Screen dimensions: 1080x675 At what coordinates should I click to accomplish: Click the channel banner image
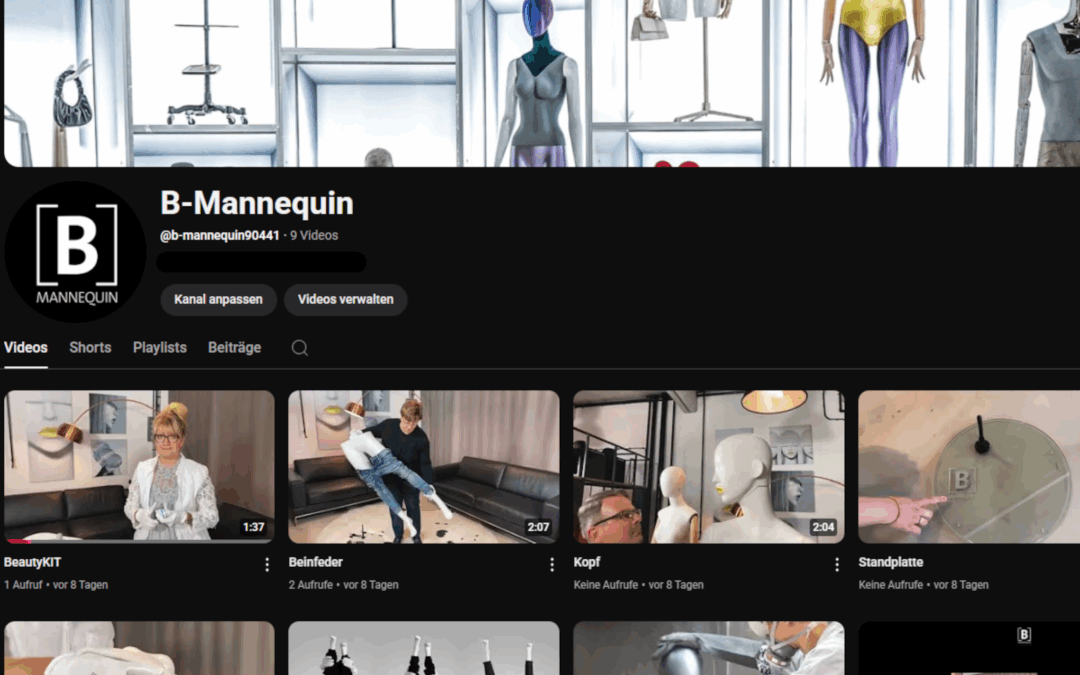542,83
